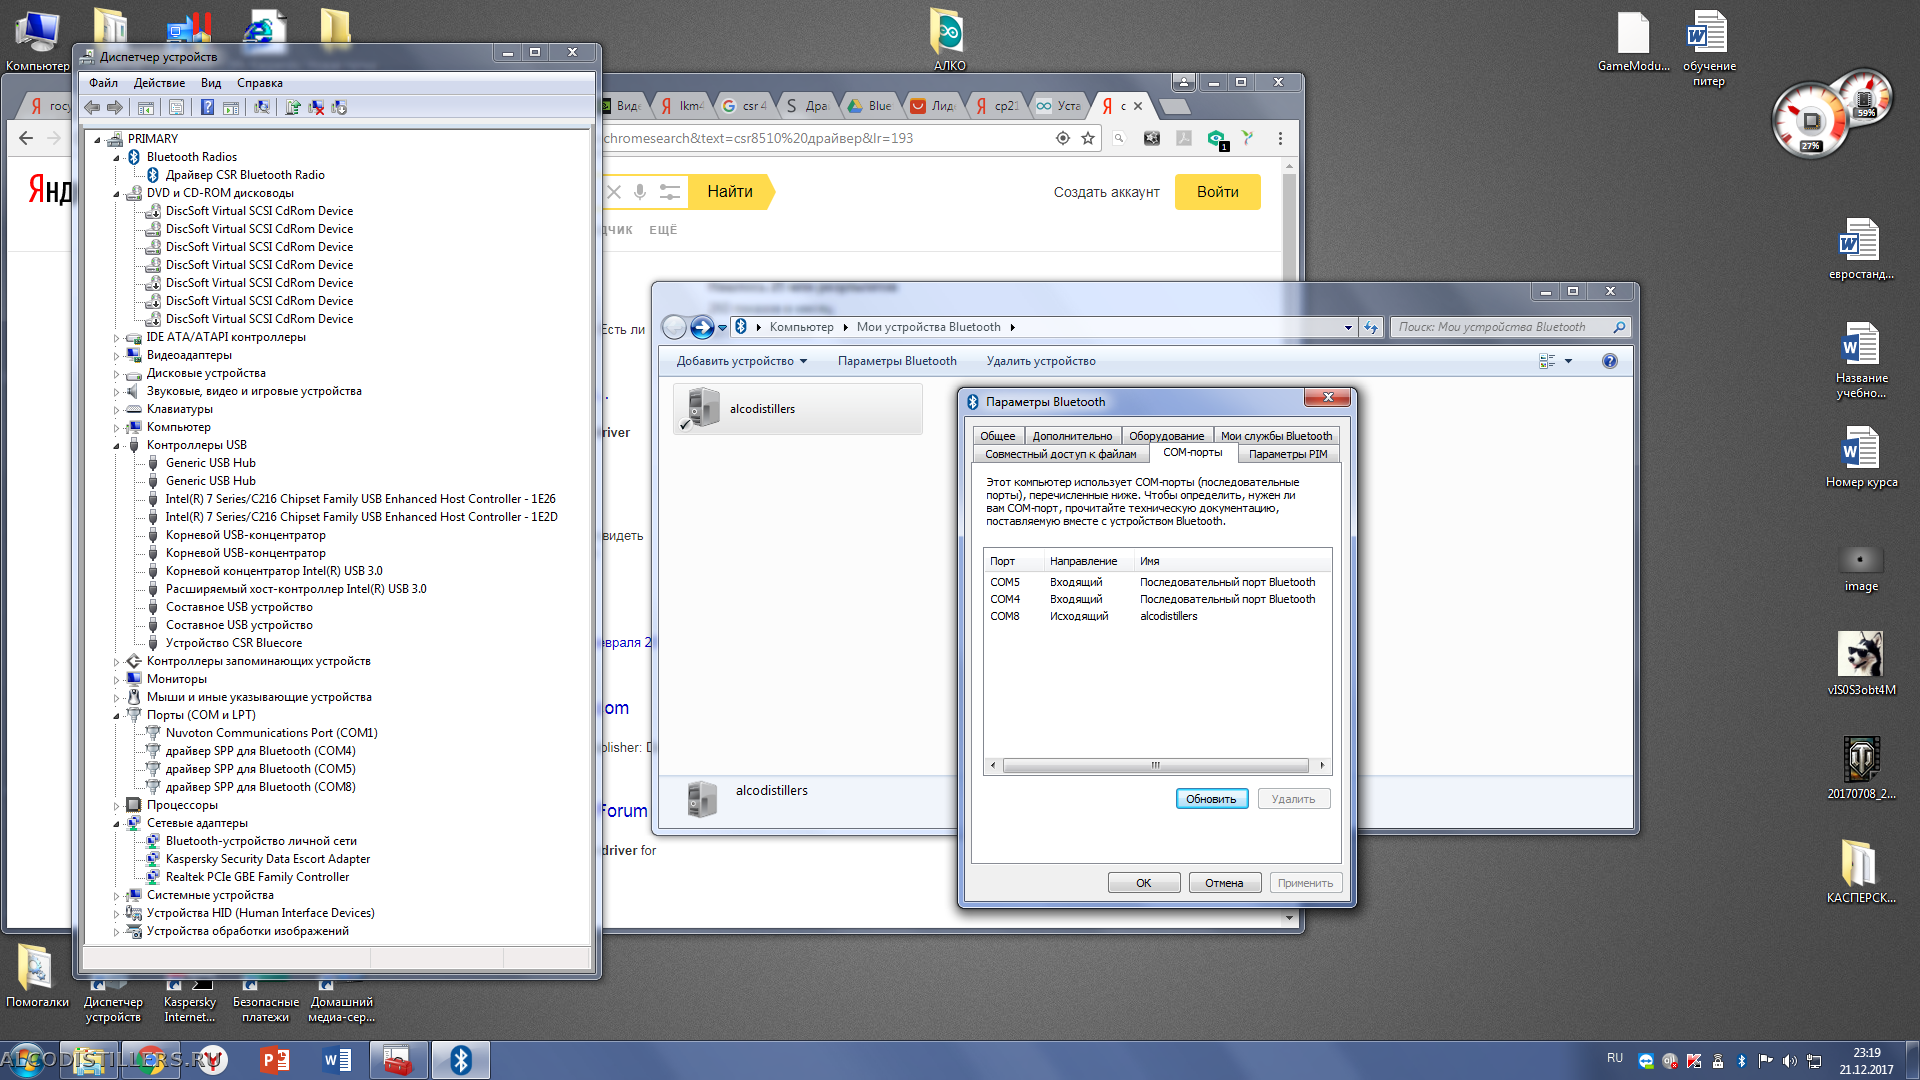Image resolution: width=1920 pixels, height=1080 pixels.
Task: Click Отмена in Параметры Bluetooth dialog
Action: [1224, 883]
